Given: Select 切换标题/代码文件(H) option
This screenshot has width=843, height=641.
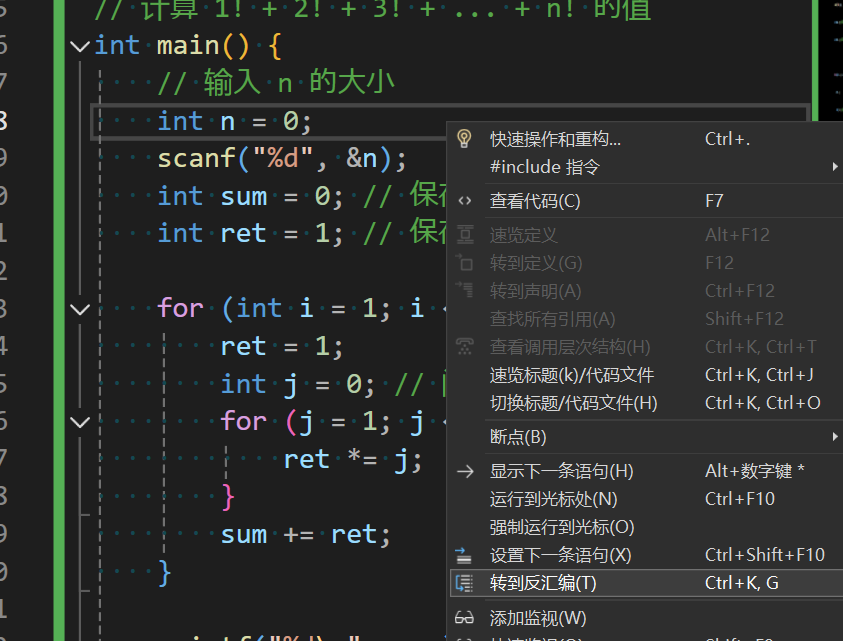Looking at the screenshot, I should 573,403.
